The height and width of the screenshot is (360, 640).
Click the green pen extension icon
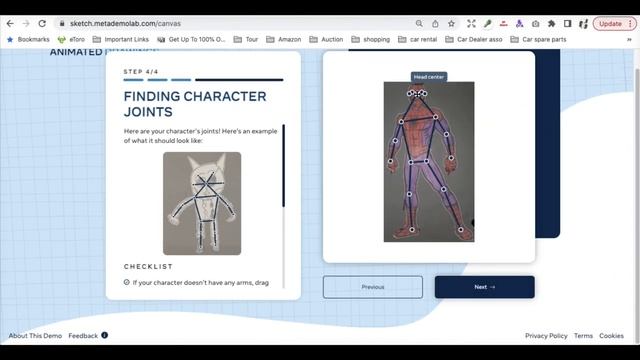pyautogui.click(x=487, y=24)
